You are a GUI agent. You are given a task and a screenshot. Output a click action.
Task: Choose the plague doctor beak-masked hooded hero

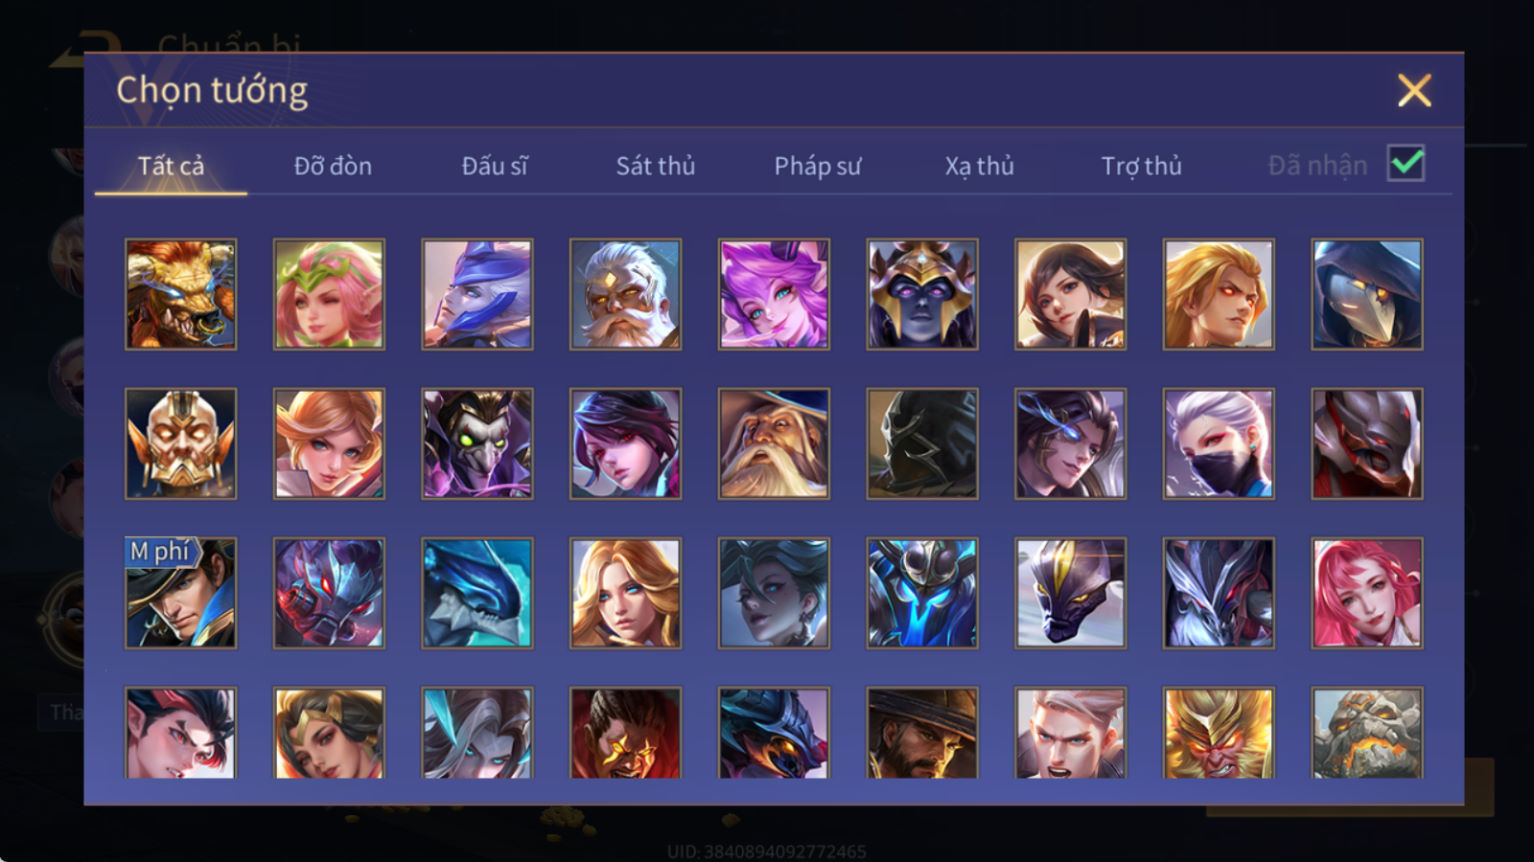(1367, 294)
